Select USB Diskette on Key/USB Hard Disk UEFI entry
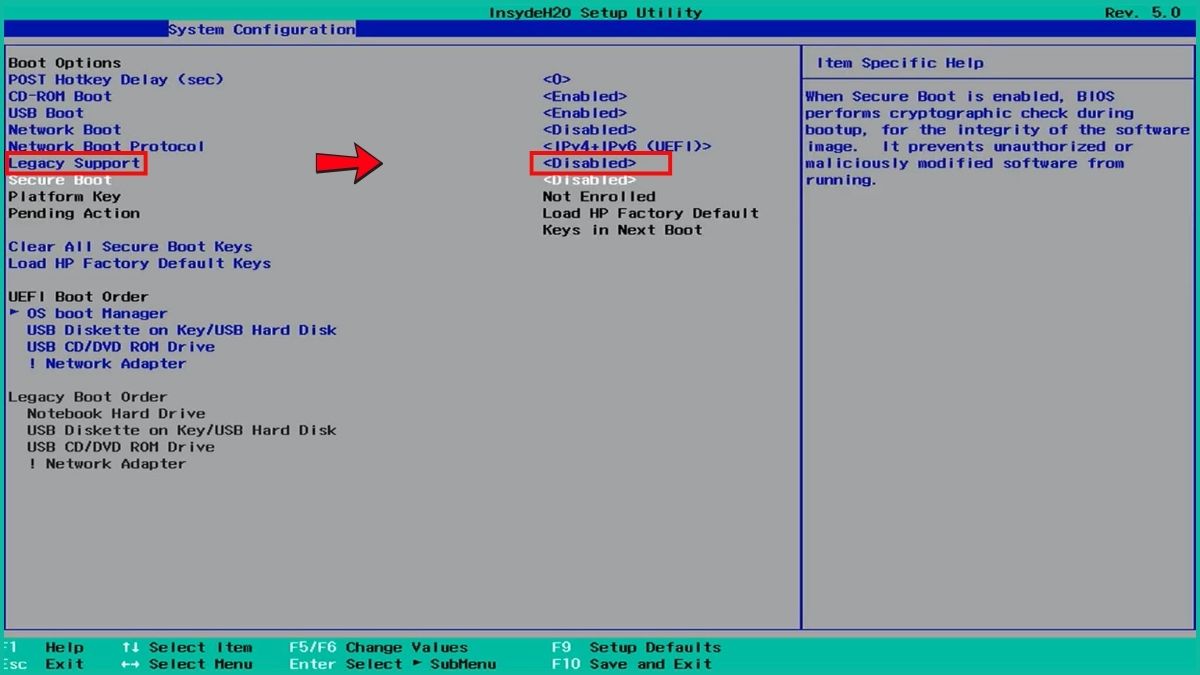This screenshot has height=675, width=1200. click(182, 330)
